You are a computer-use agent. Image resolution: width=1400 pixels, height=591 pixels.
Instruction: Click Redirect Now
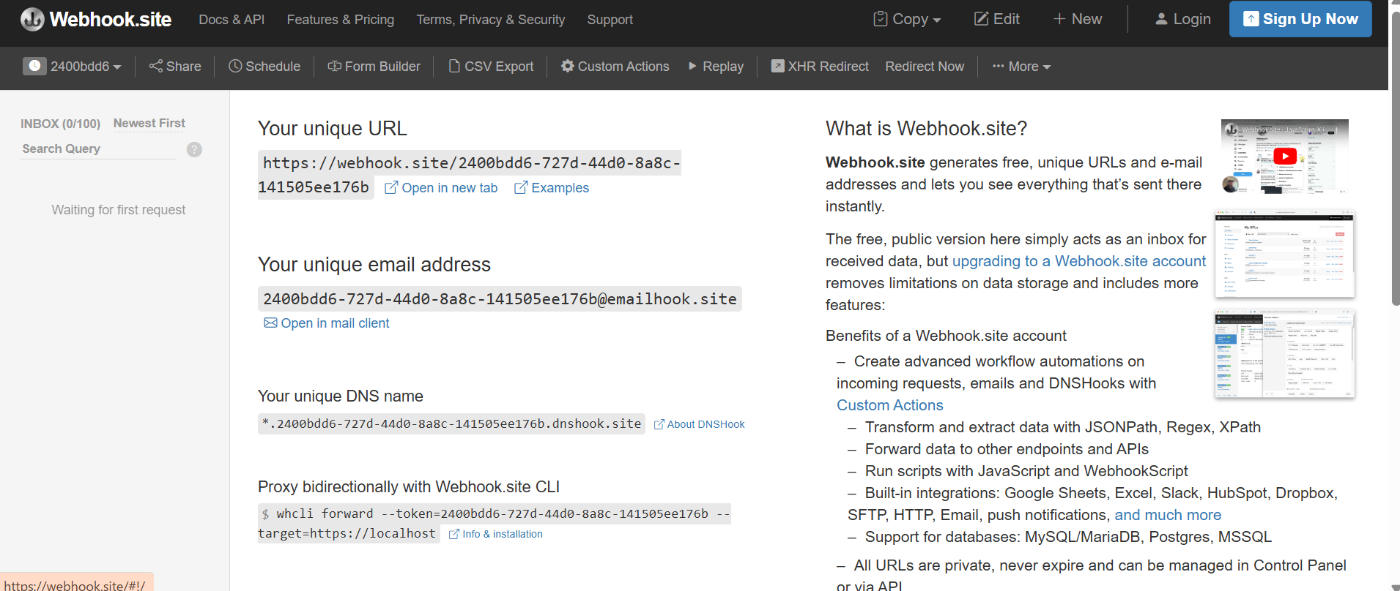tap(924, 66)
